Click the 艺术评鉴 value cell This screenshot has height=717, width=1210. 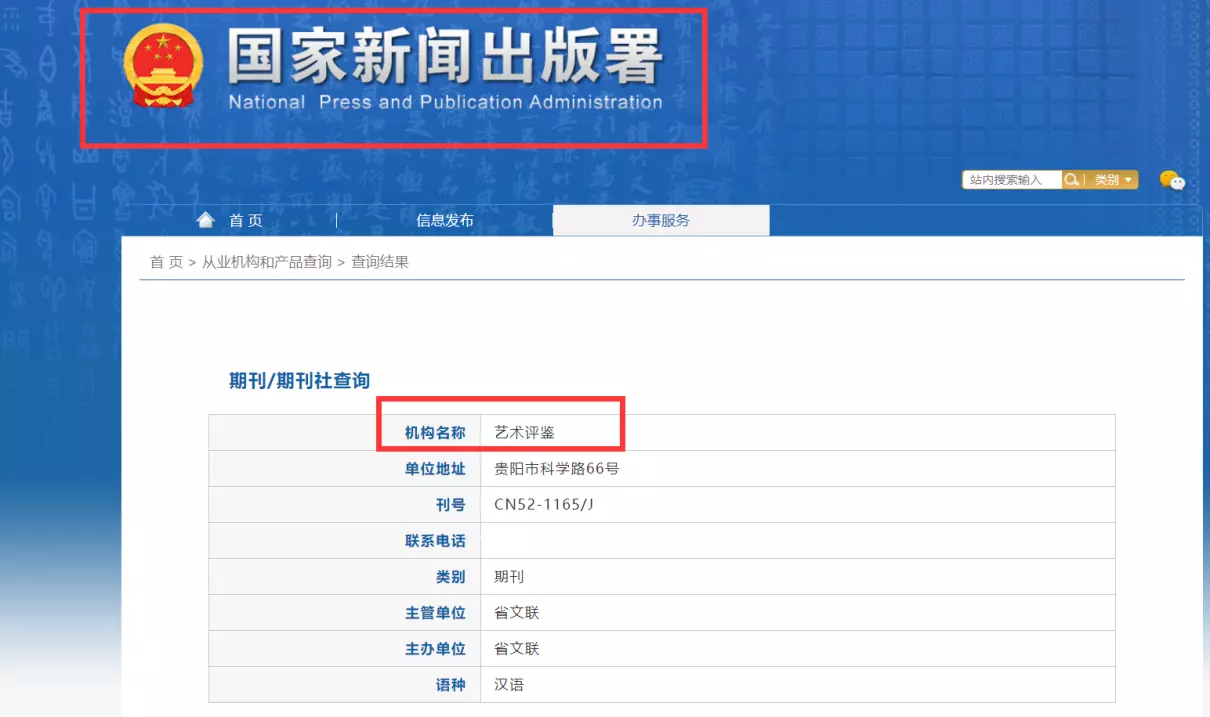pyautogui.click(x=798, y=433)
